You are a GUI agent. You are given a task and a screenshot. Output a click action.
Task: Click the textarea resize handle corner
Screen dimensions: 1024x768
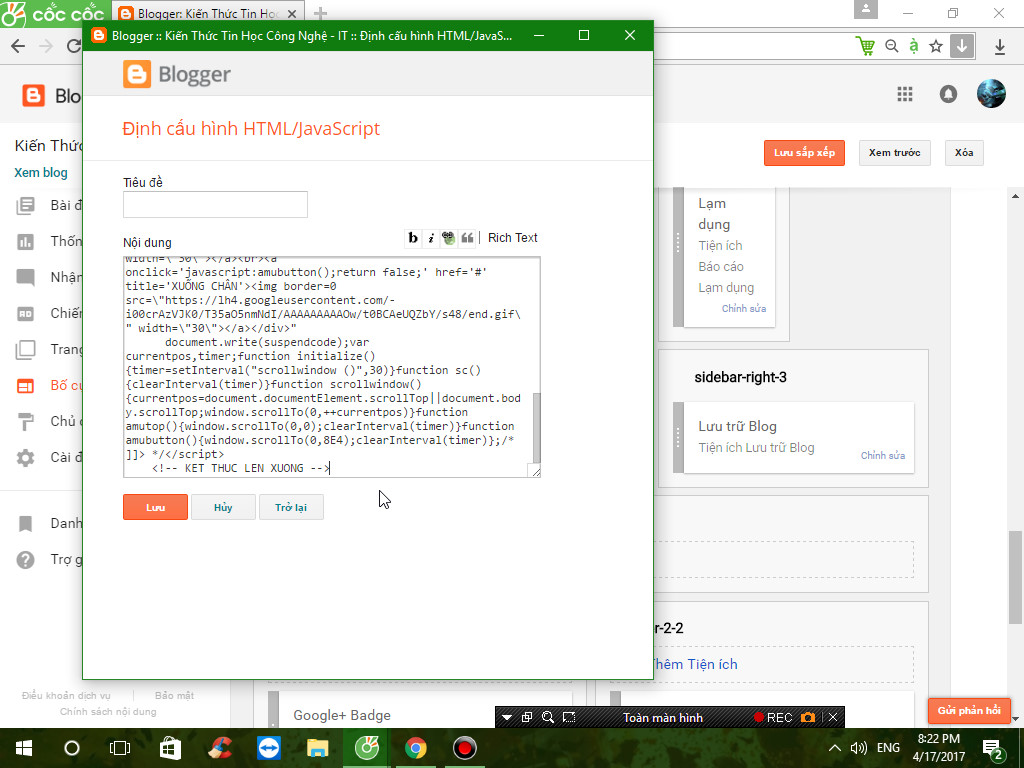536,472
